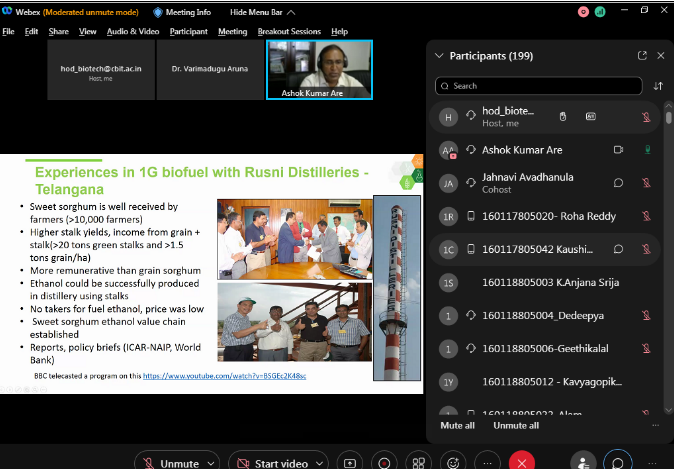Click the green network stats indicator in the title bar
Image resolution: width=674 pixels, height=469 pixels.
[x=600, y=12]
